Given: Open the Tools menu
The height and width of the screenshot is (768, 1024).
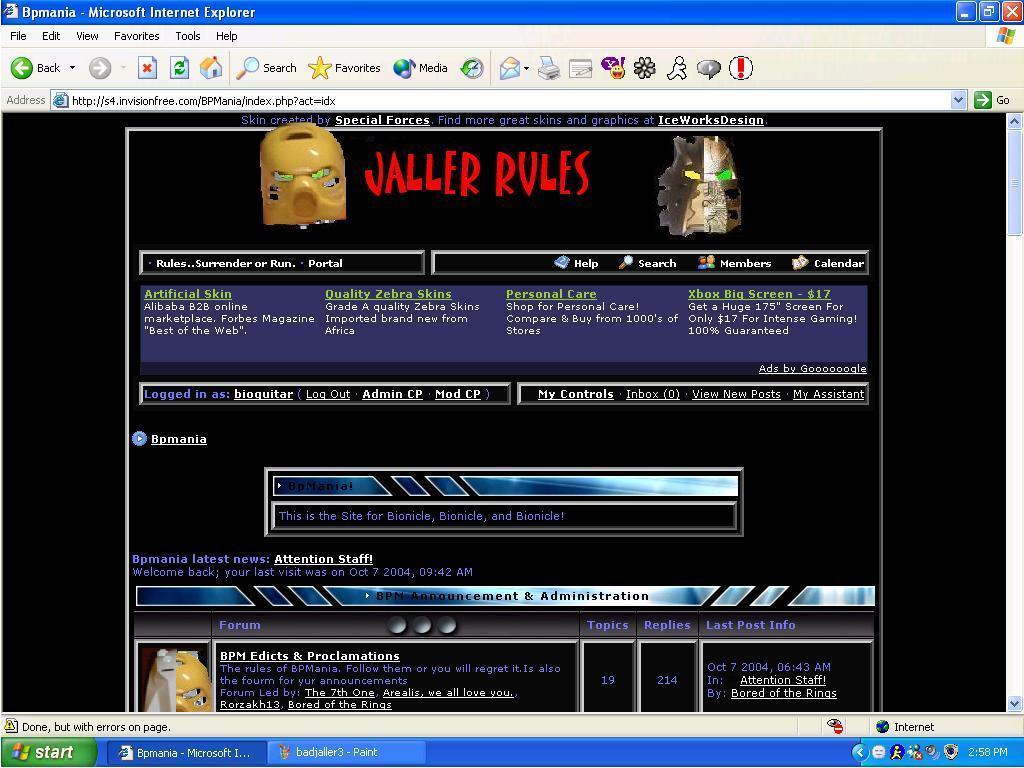Looking at the screenshot, I should tap(187, 36).
